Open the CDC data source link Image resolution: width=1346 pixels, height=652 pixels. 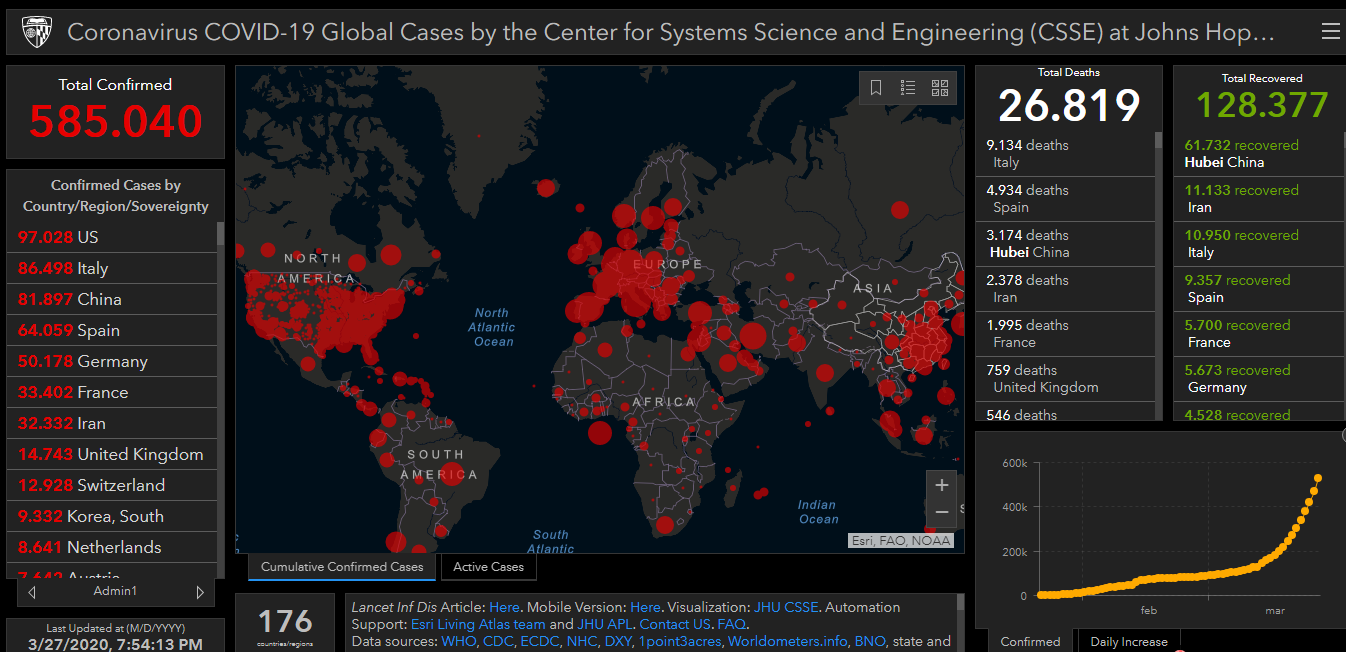(497, 641)
